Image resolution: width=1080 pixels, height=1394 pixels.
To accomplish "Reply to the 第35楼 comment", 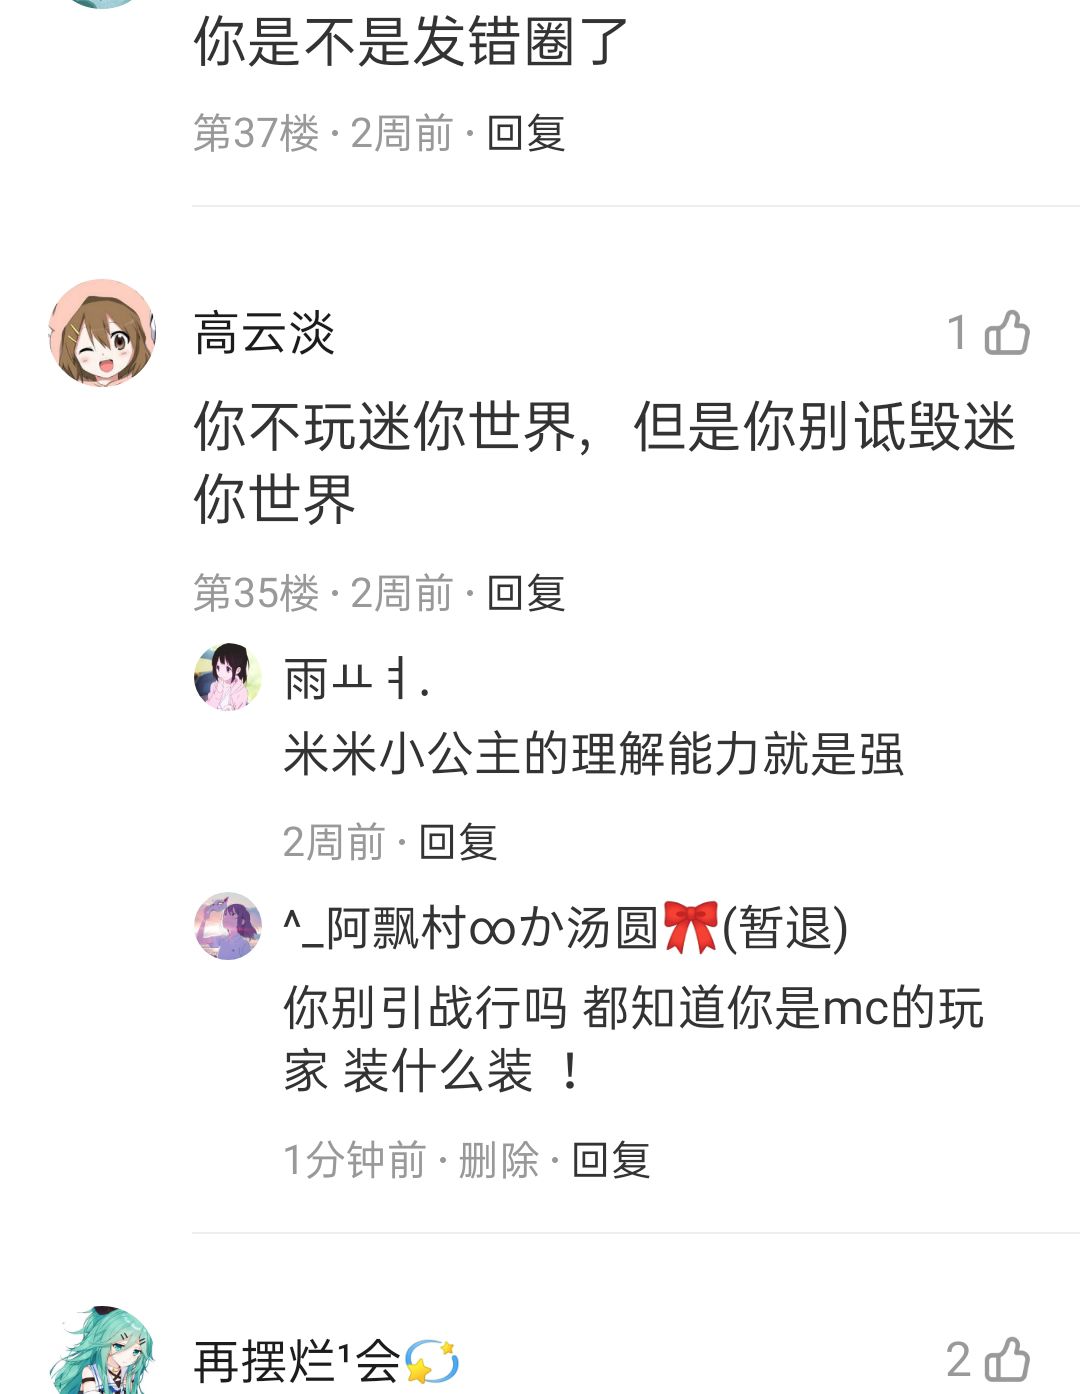I will (x=526, y=593).
